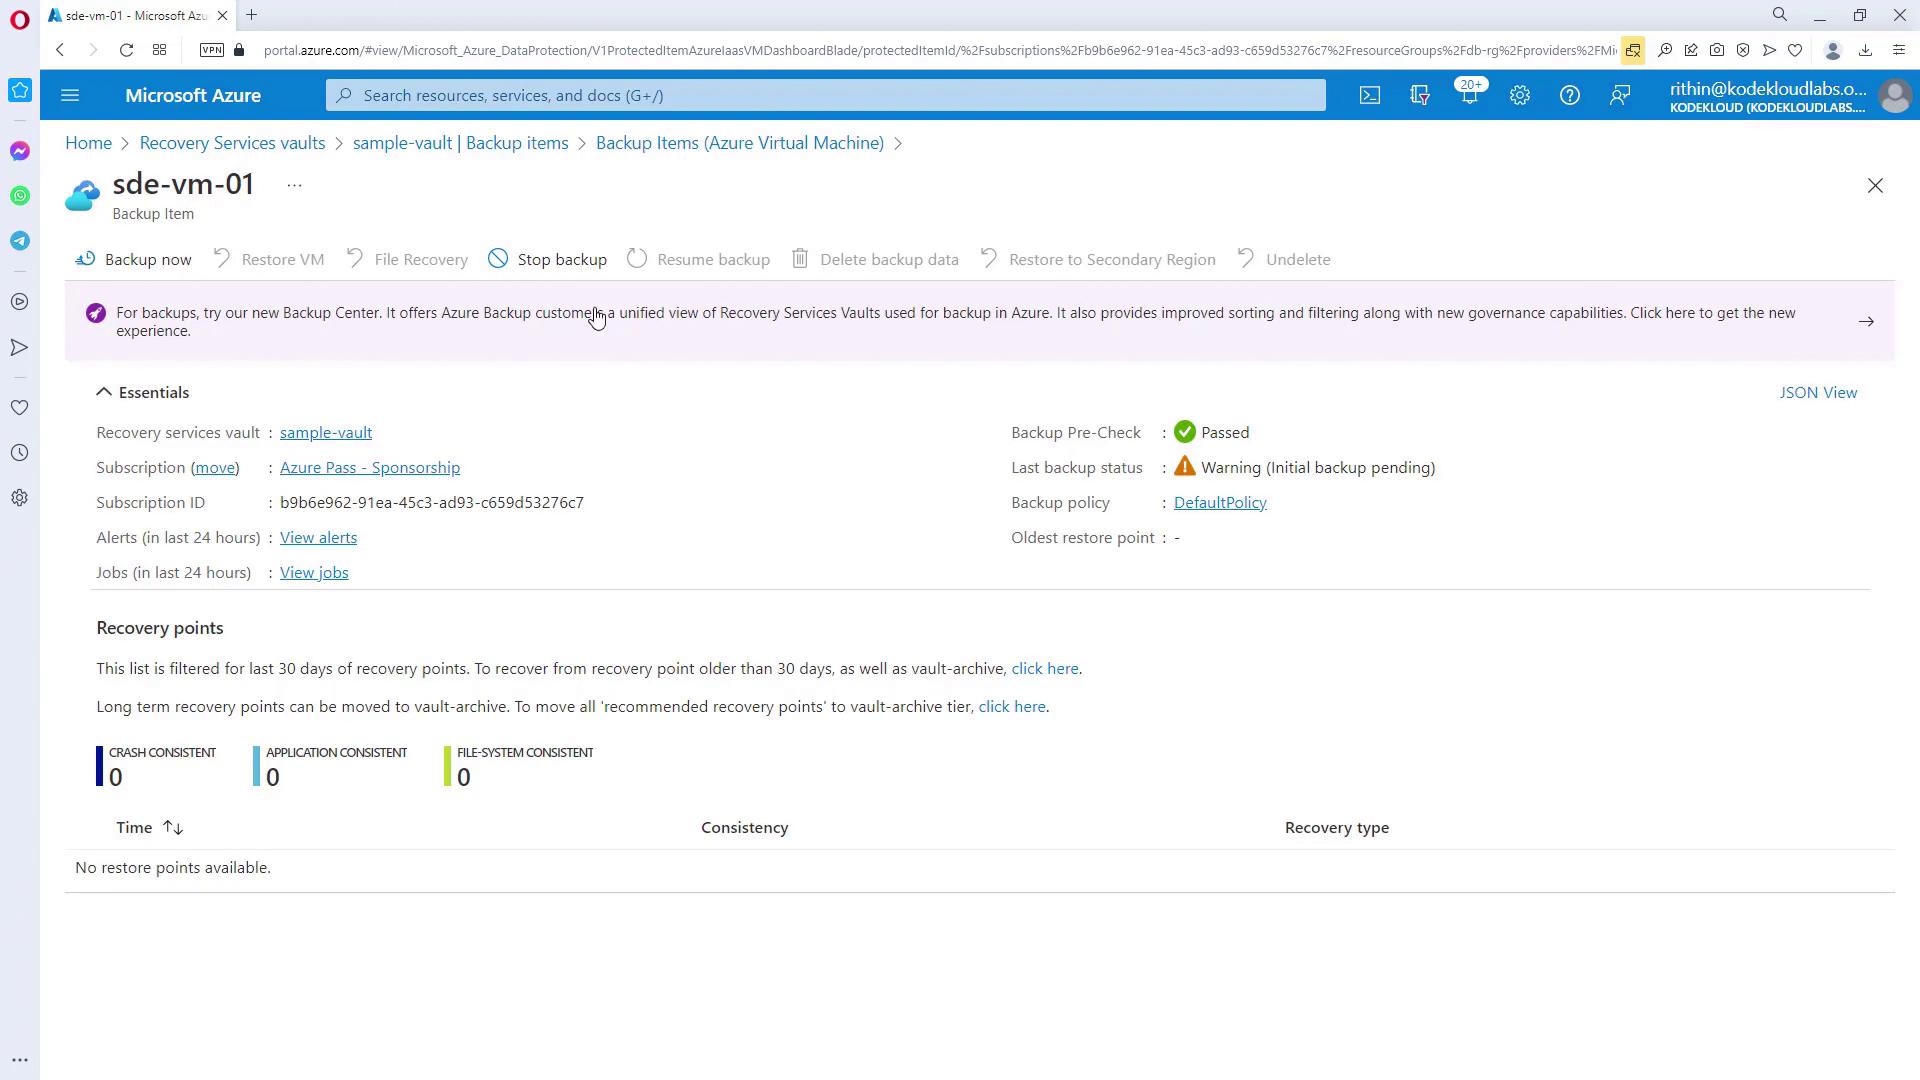This screenshot has width=1920, height=1080.
Task: Open Azure Cloud Shell icon
Action: [x=1369, y=95]
